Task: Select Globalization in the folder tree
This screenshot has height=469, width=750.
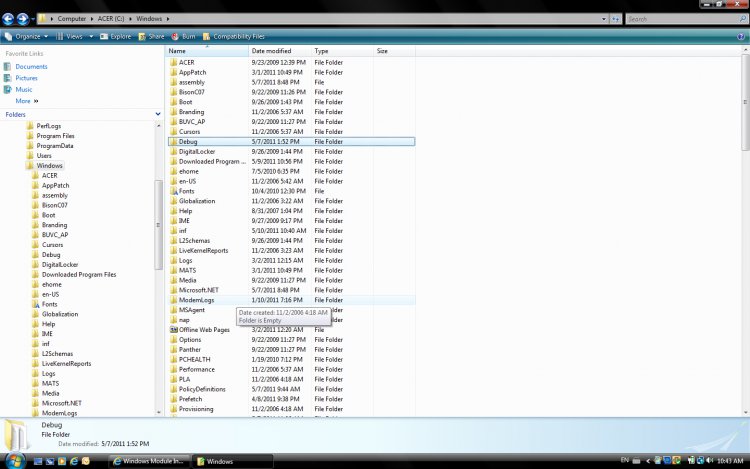Action: coord(60,314)
